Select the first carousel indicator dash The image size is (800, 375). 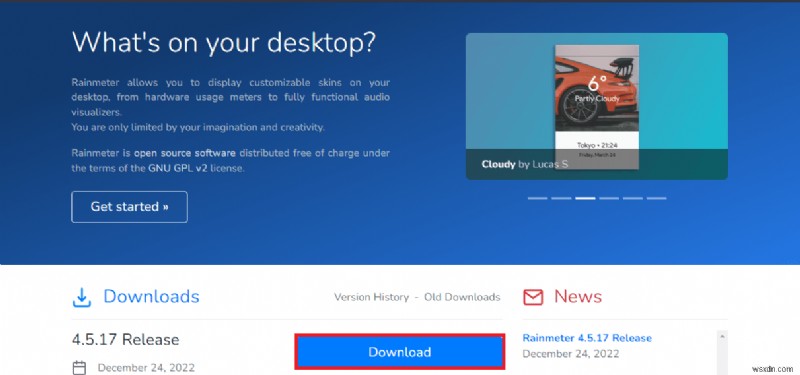point(537,198)
